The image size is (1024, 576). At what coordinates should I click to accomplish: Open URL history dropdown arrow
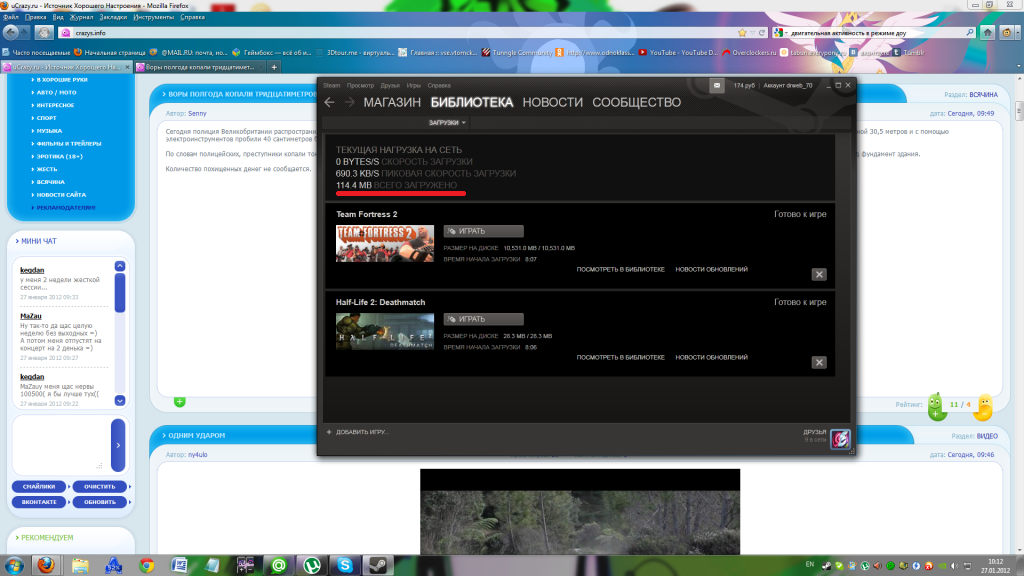point(752,33)
